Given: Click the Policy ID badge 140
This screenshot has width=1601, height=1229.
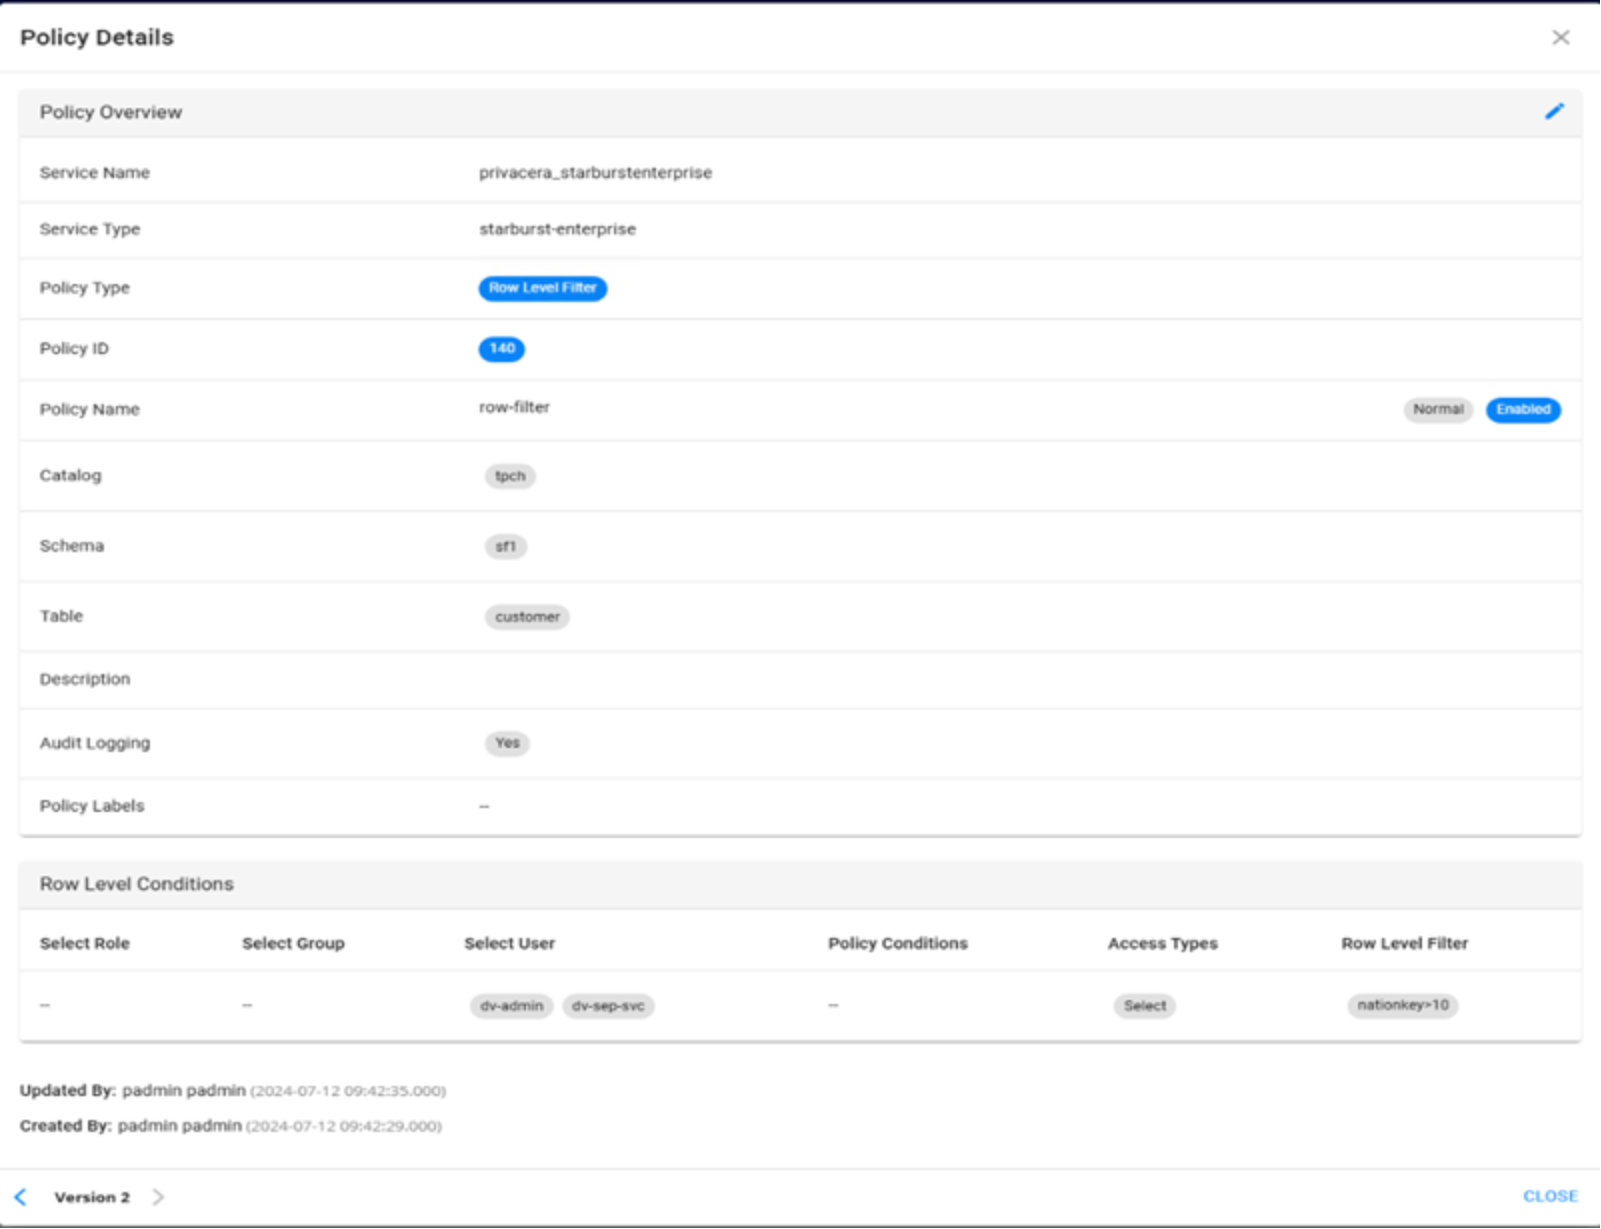Looking at the screenshot, I should (501, 348).
